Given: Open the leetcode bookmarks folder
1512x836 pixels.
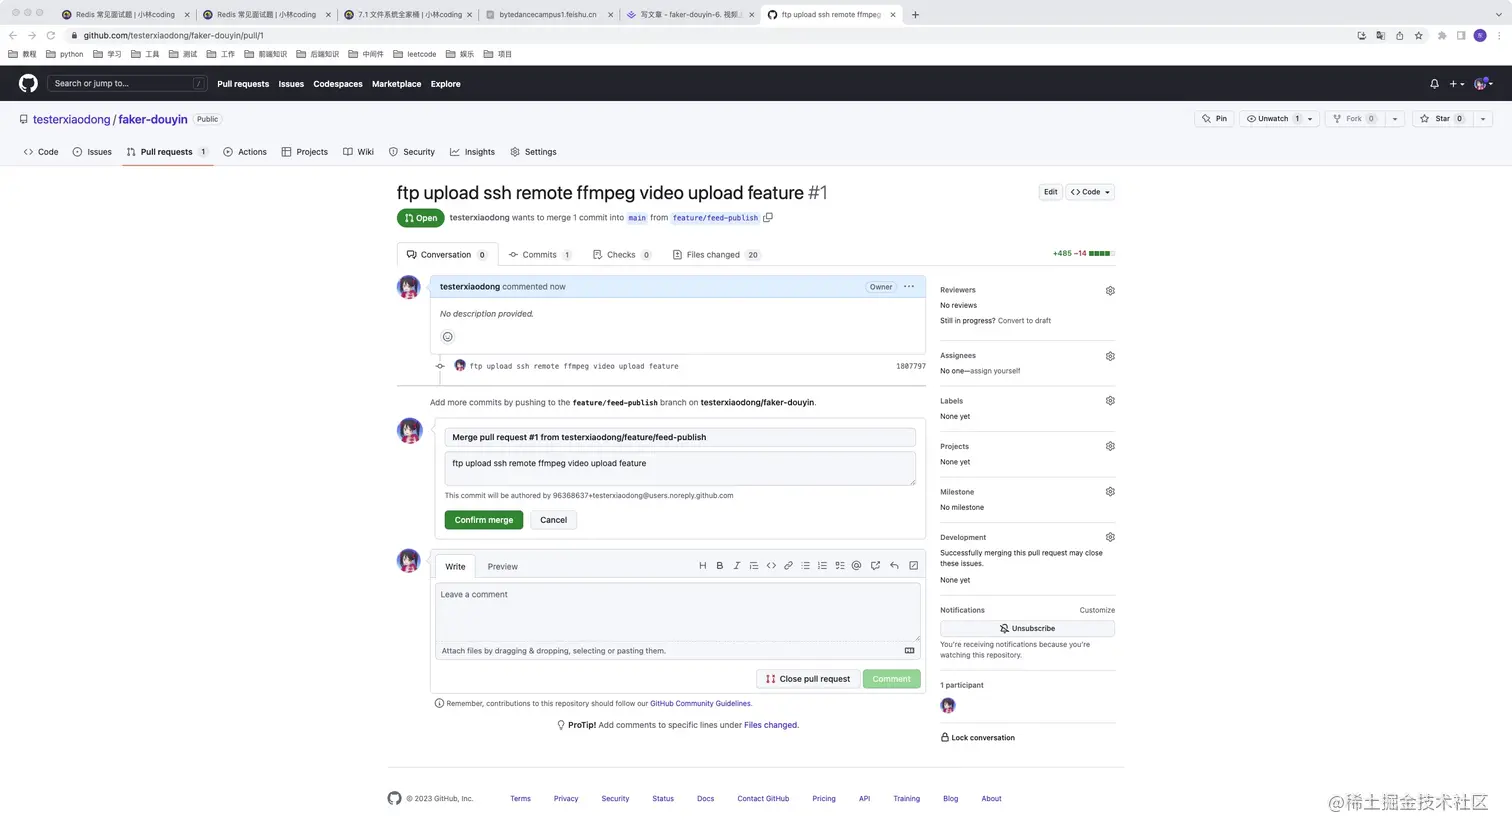Looking at the screenshot, I should [415, 54].
